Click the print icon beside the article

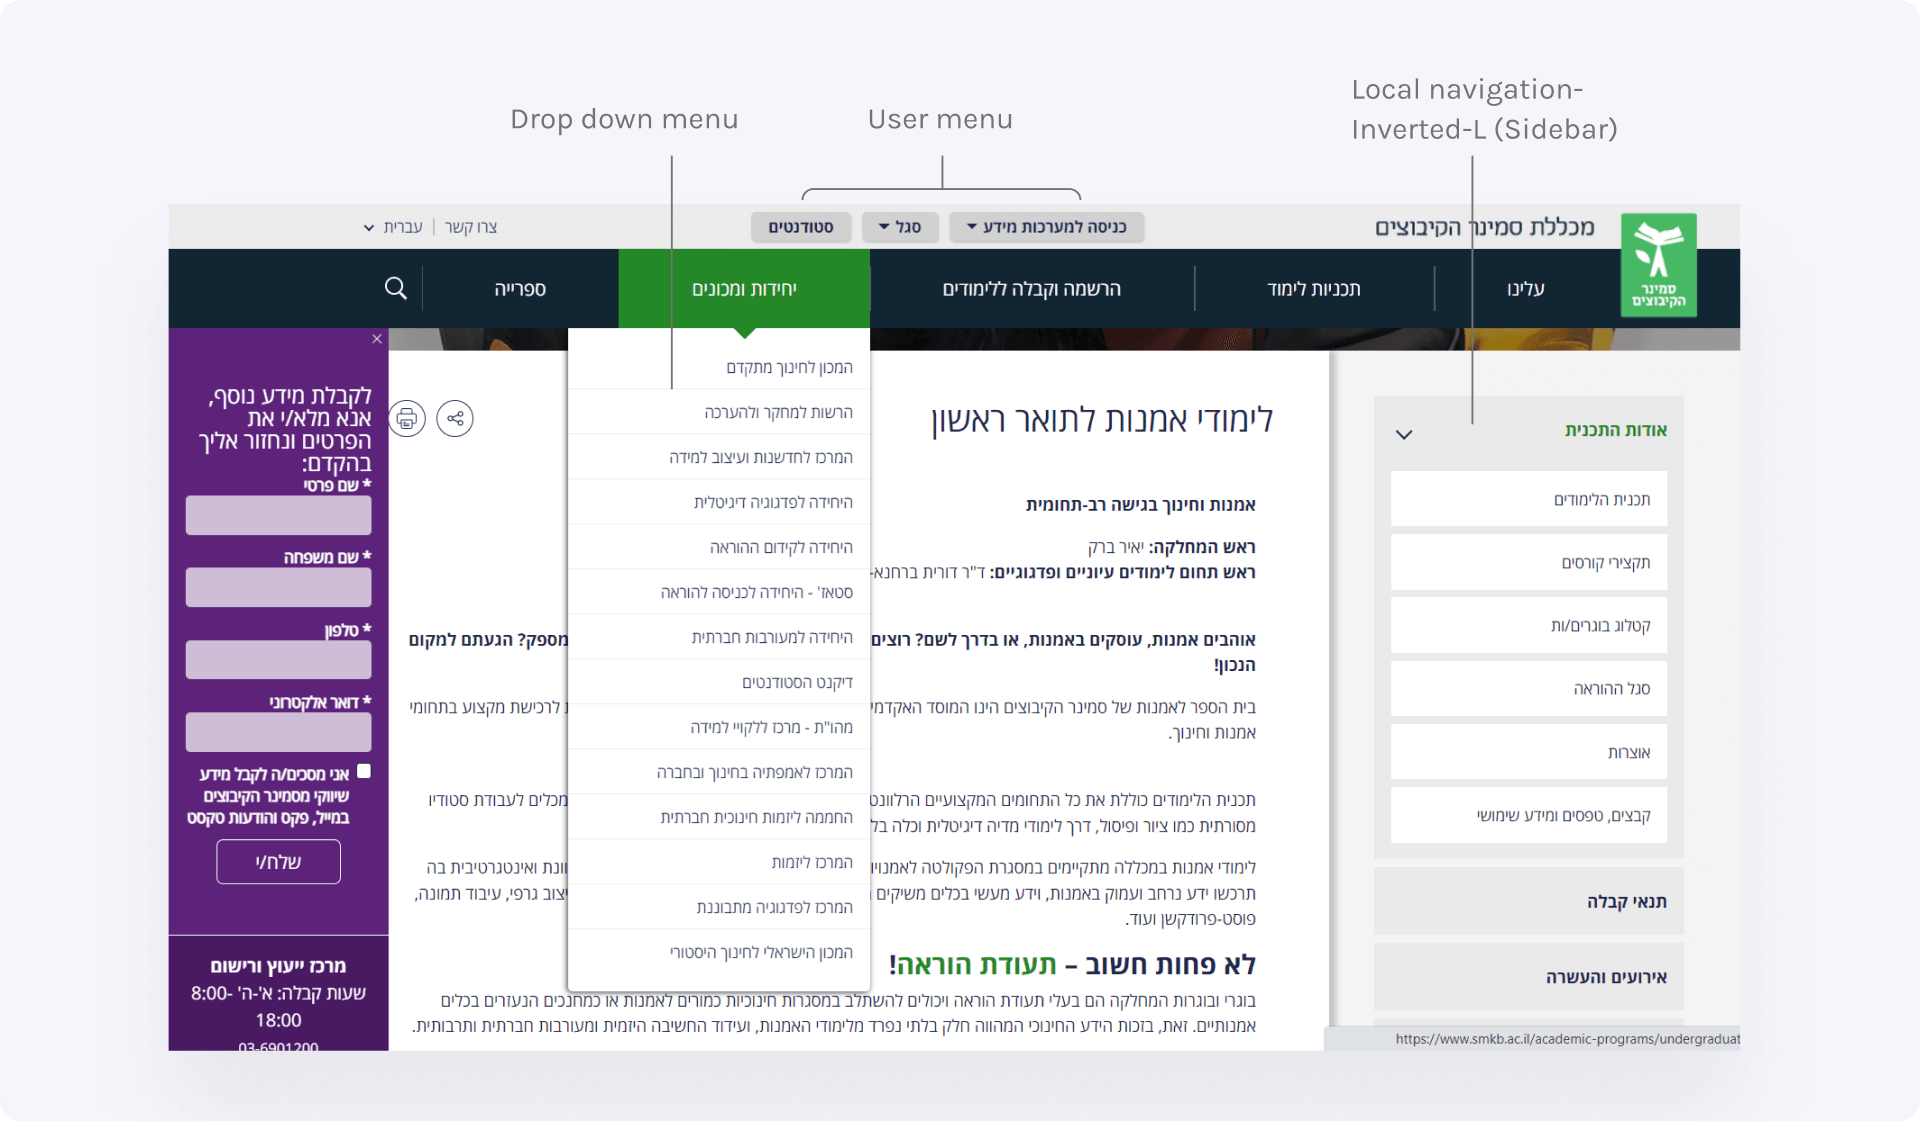pos(407,418)
